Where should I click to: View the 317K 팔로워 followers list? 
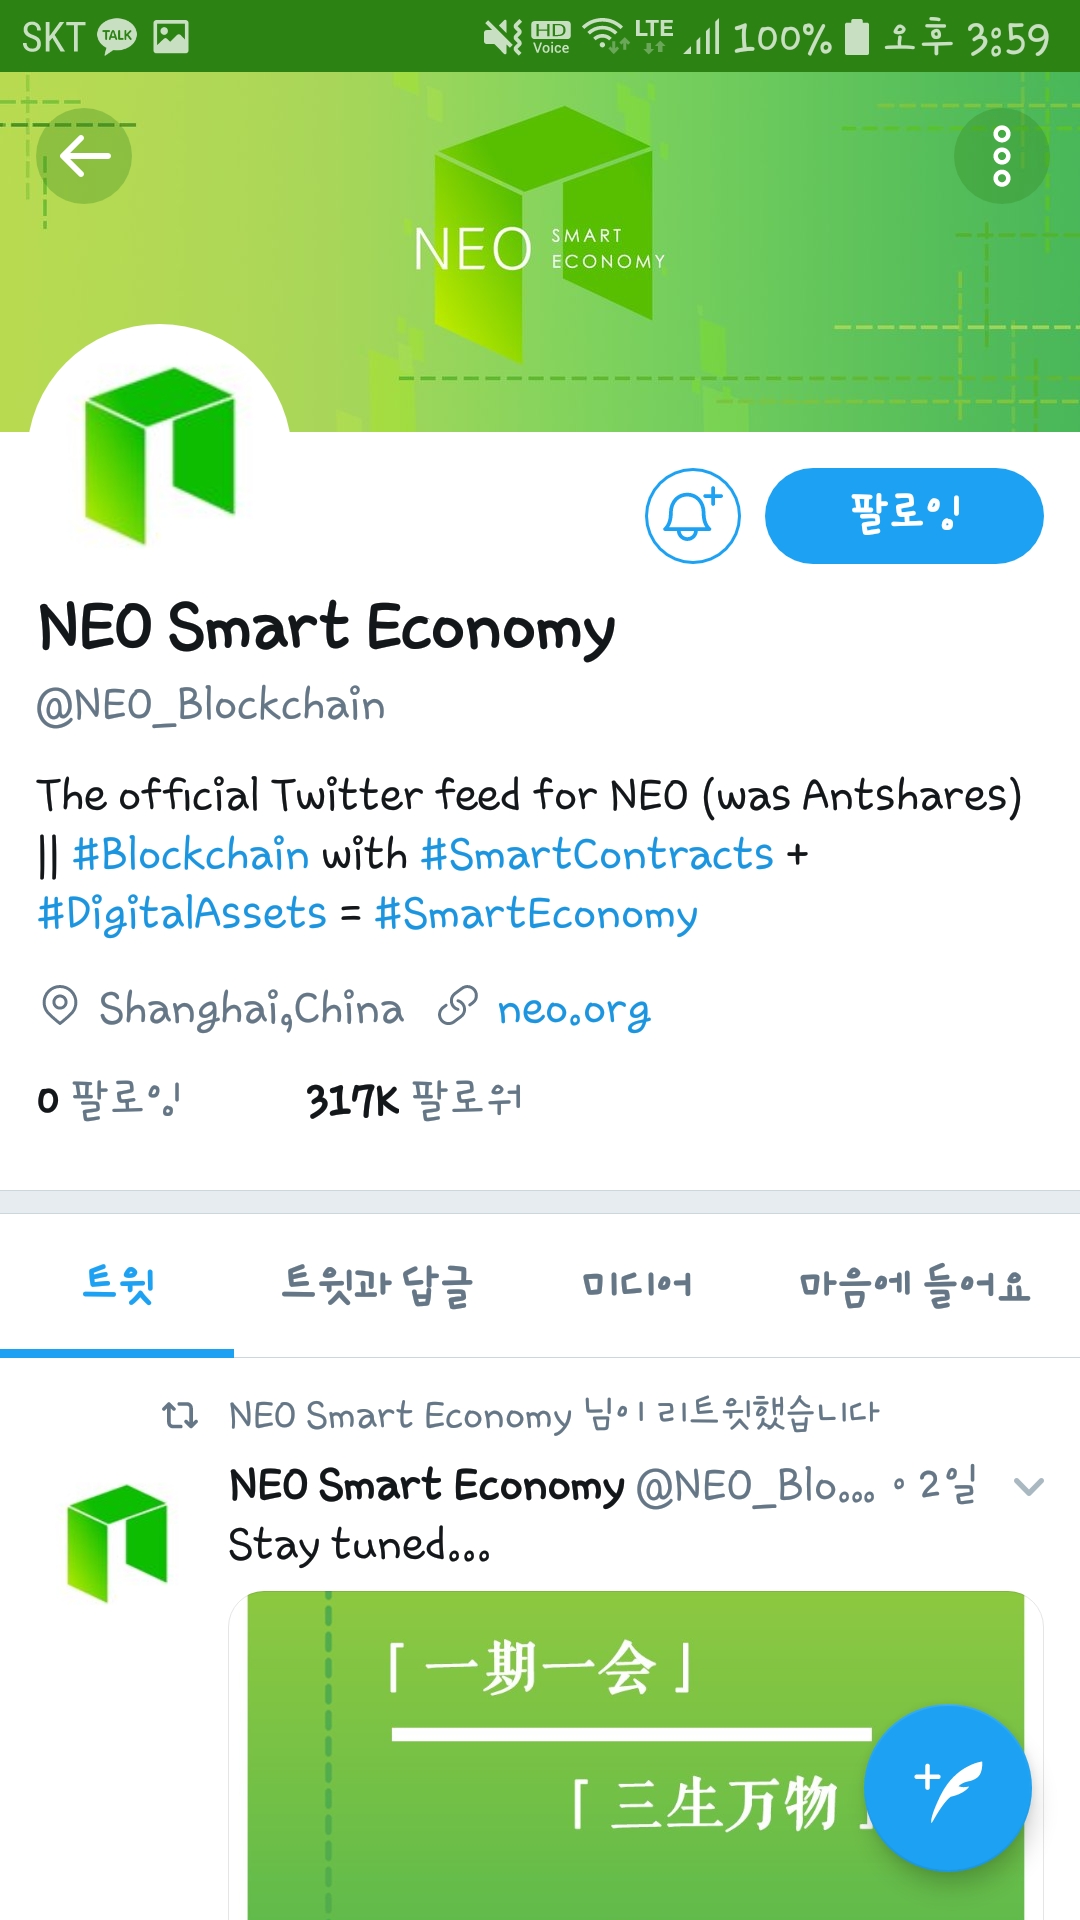[x=414, y=1100]
